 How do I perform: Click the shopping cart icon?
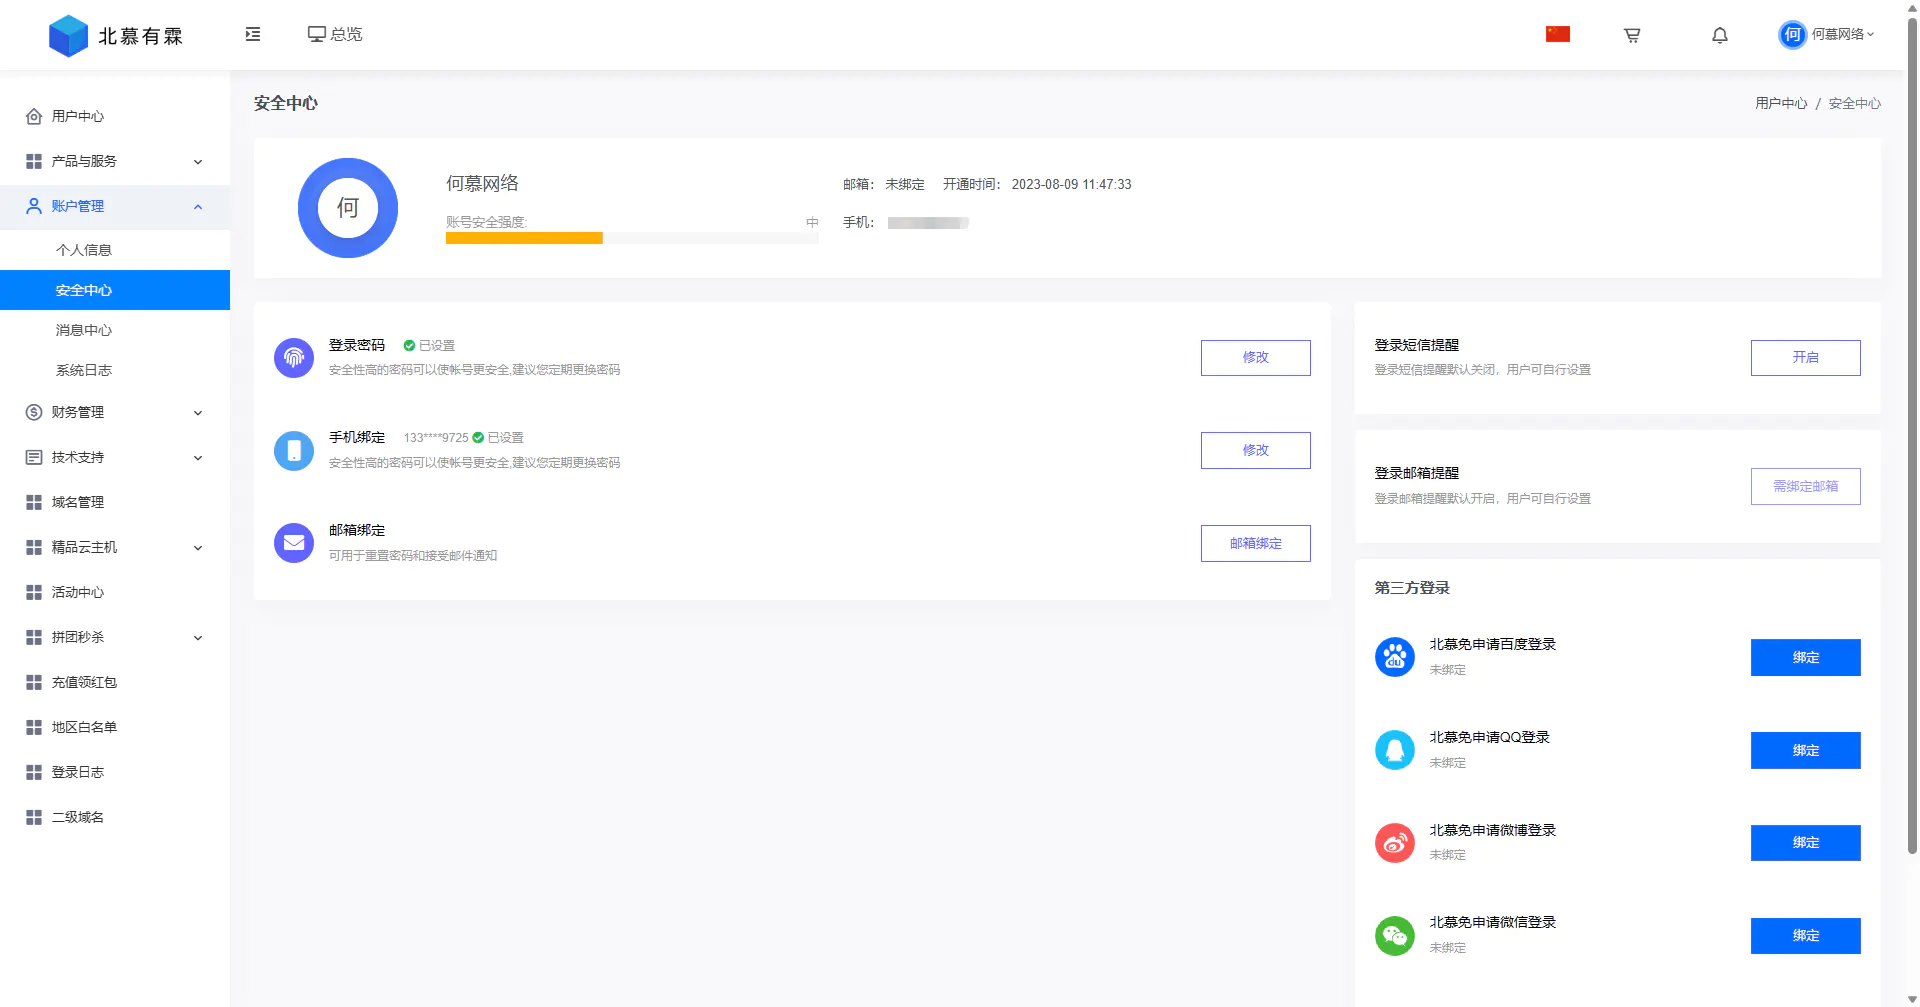[1631, 34]
